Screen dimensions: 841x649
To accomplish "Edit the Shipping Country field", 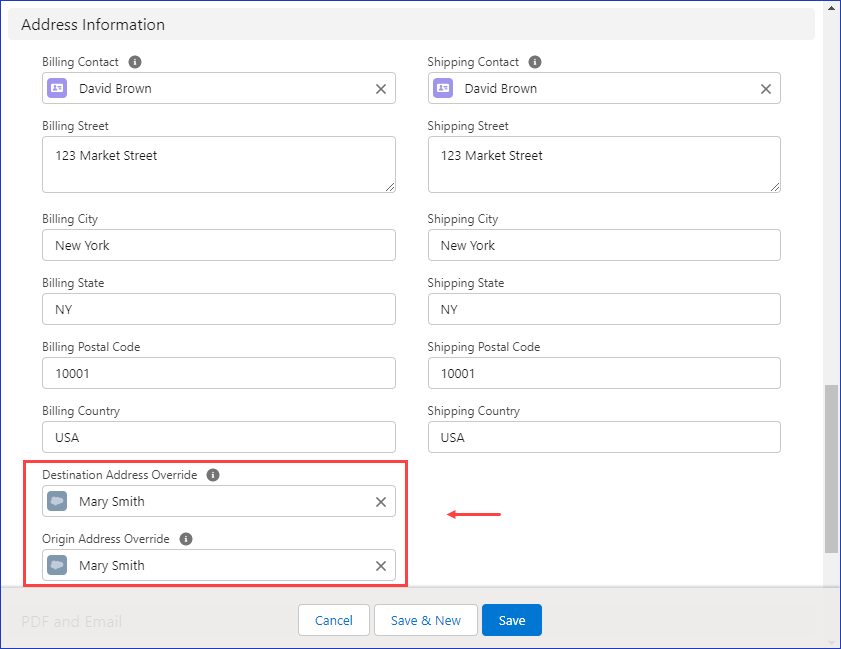I will click(604, 437).
